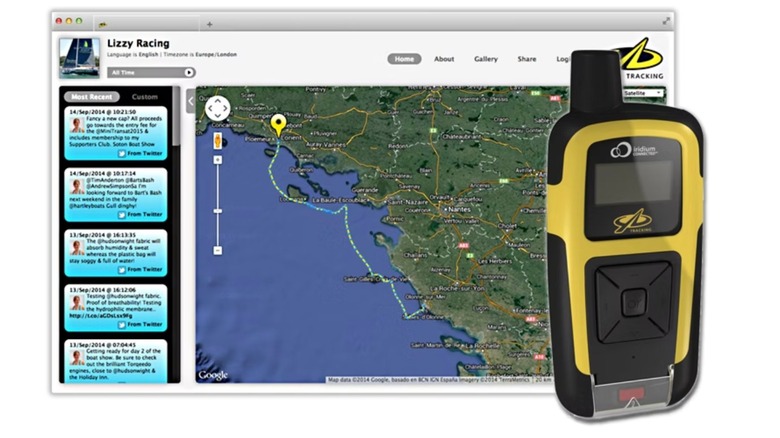
Task: Click avatar on 14/Sep 10:21:50 post
Action: tap(77, 125)
